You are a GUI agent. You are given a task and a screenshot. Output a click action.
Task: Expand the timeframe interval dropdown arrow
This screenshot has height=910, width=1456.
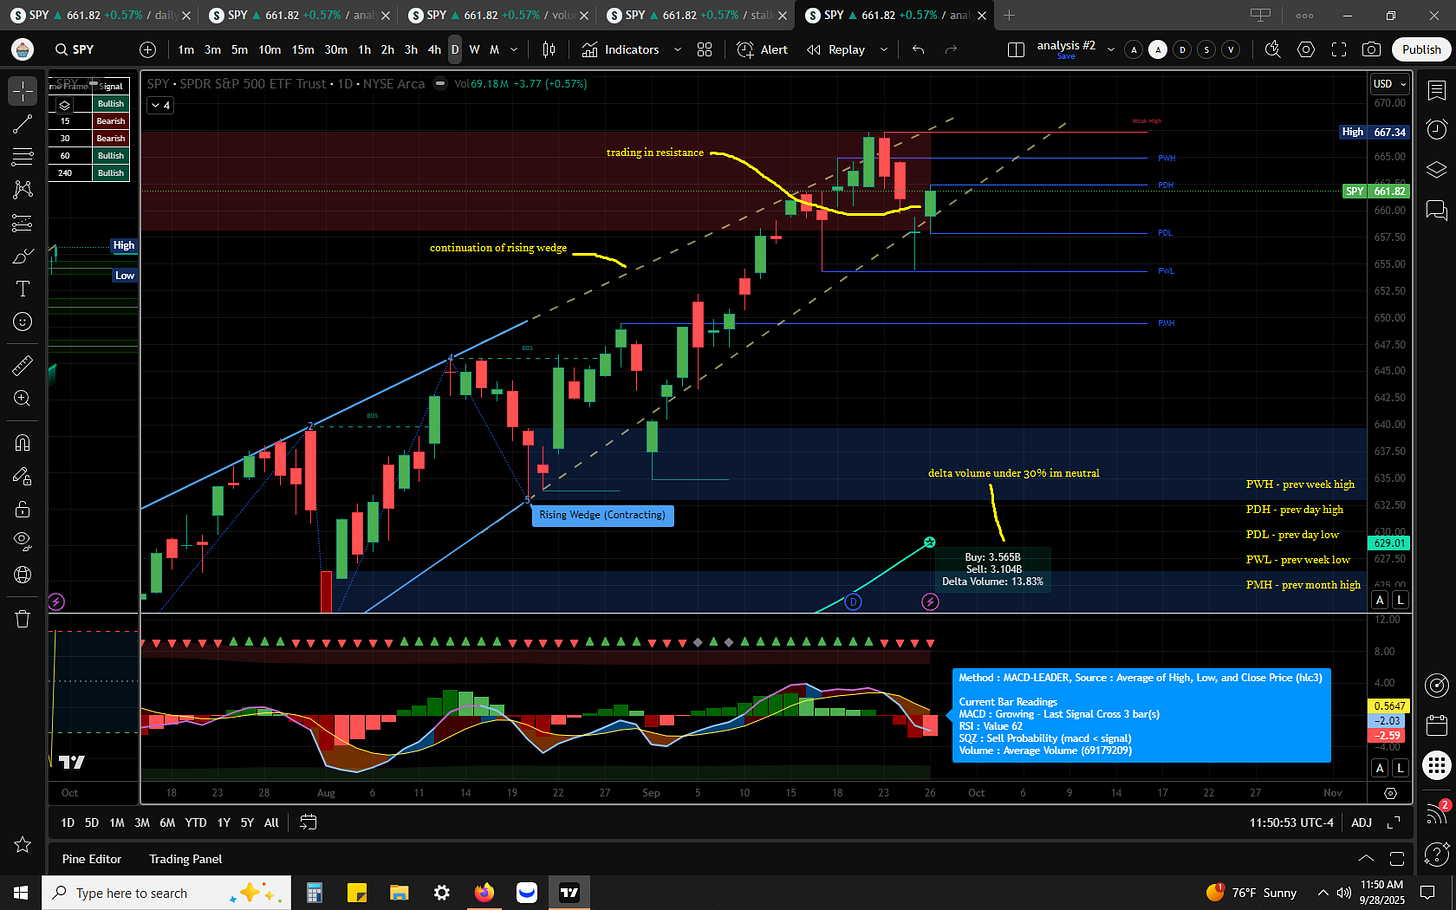(514, 49)
